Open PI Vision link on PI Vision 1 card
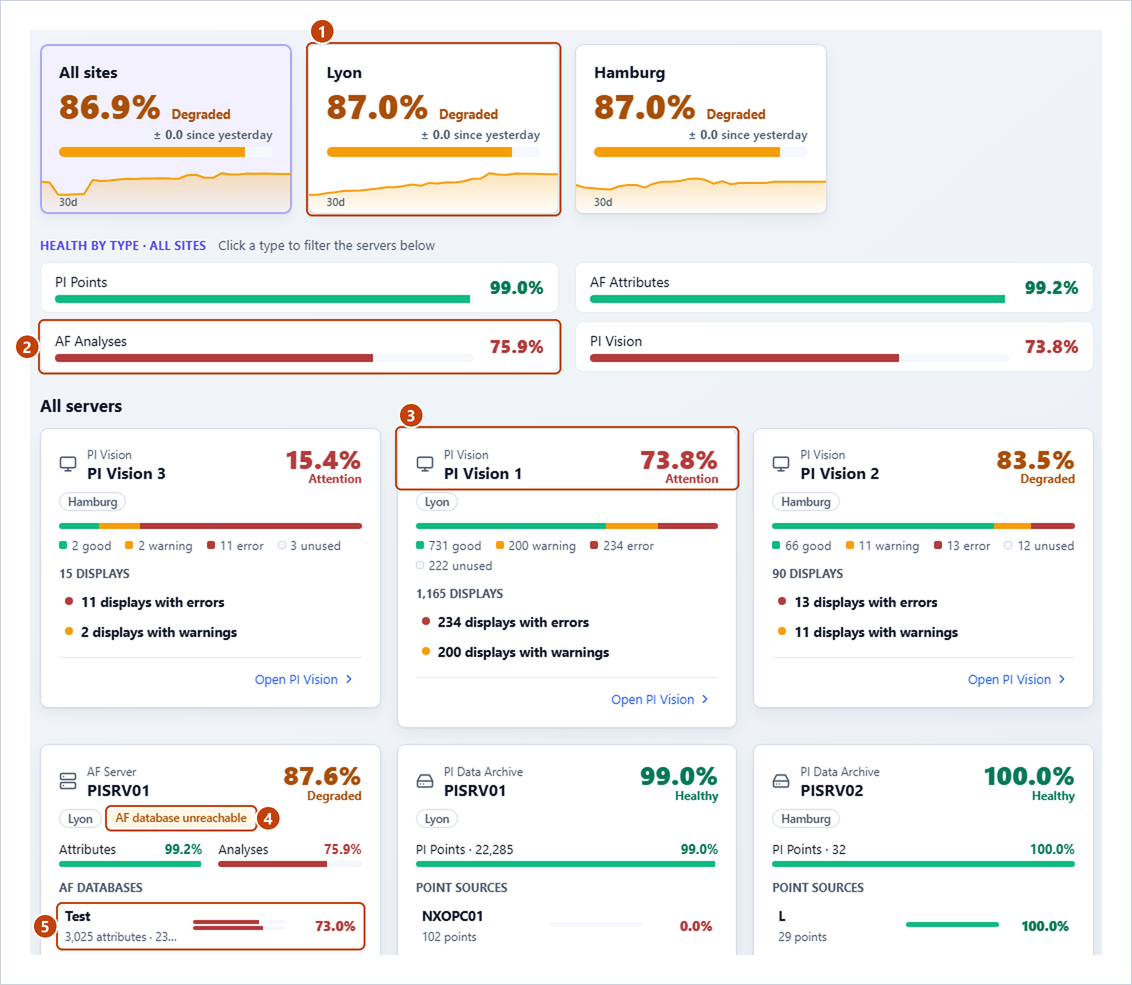 660,700
